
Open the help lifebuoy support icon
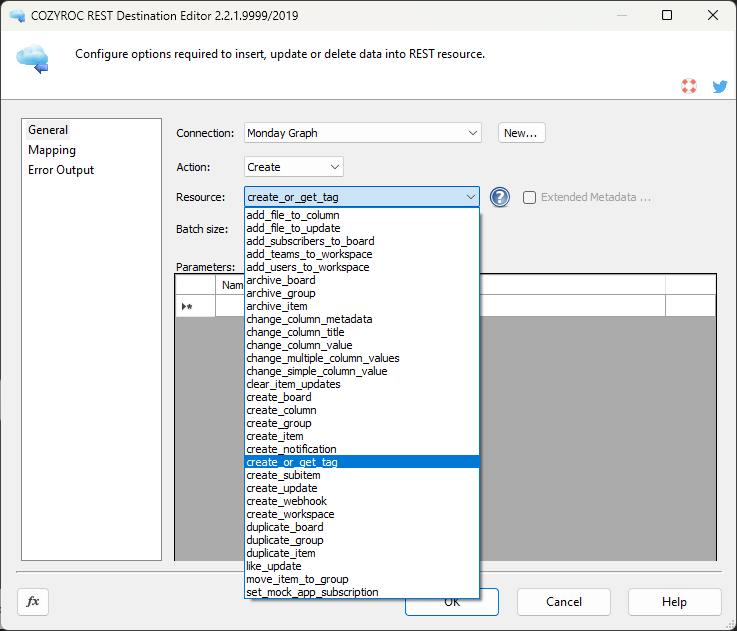689,86
